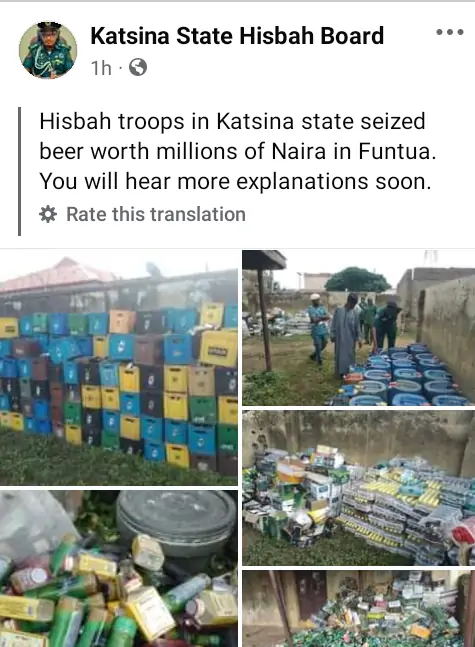
Task: Open bottom-right photo of scattered bottles pile
Action: [359, 609]
